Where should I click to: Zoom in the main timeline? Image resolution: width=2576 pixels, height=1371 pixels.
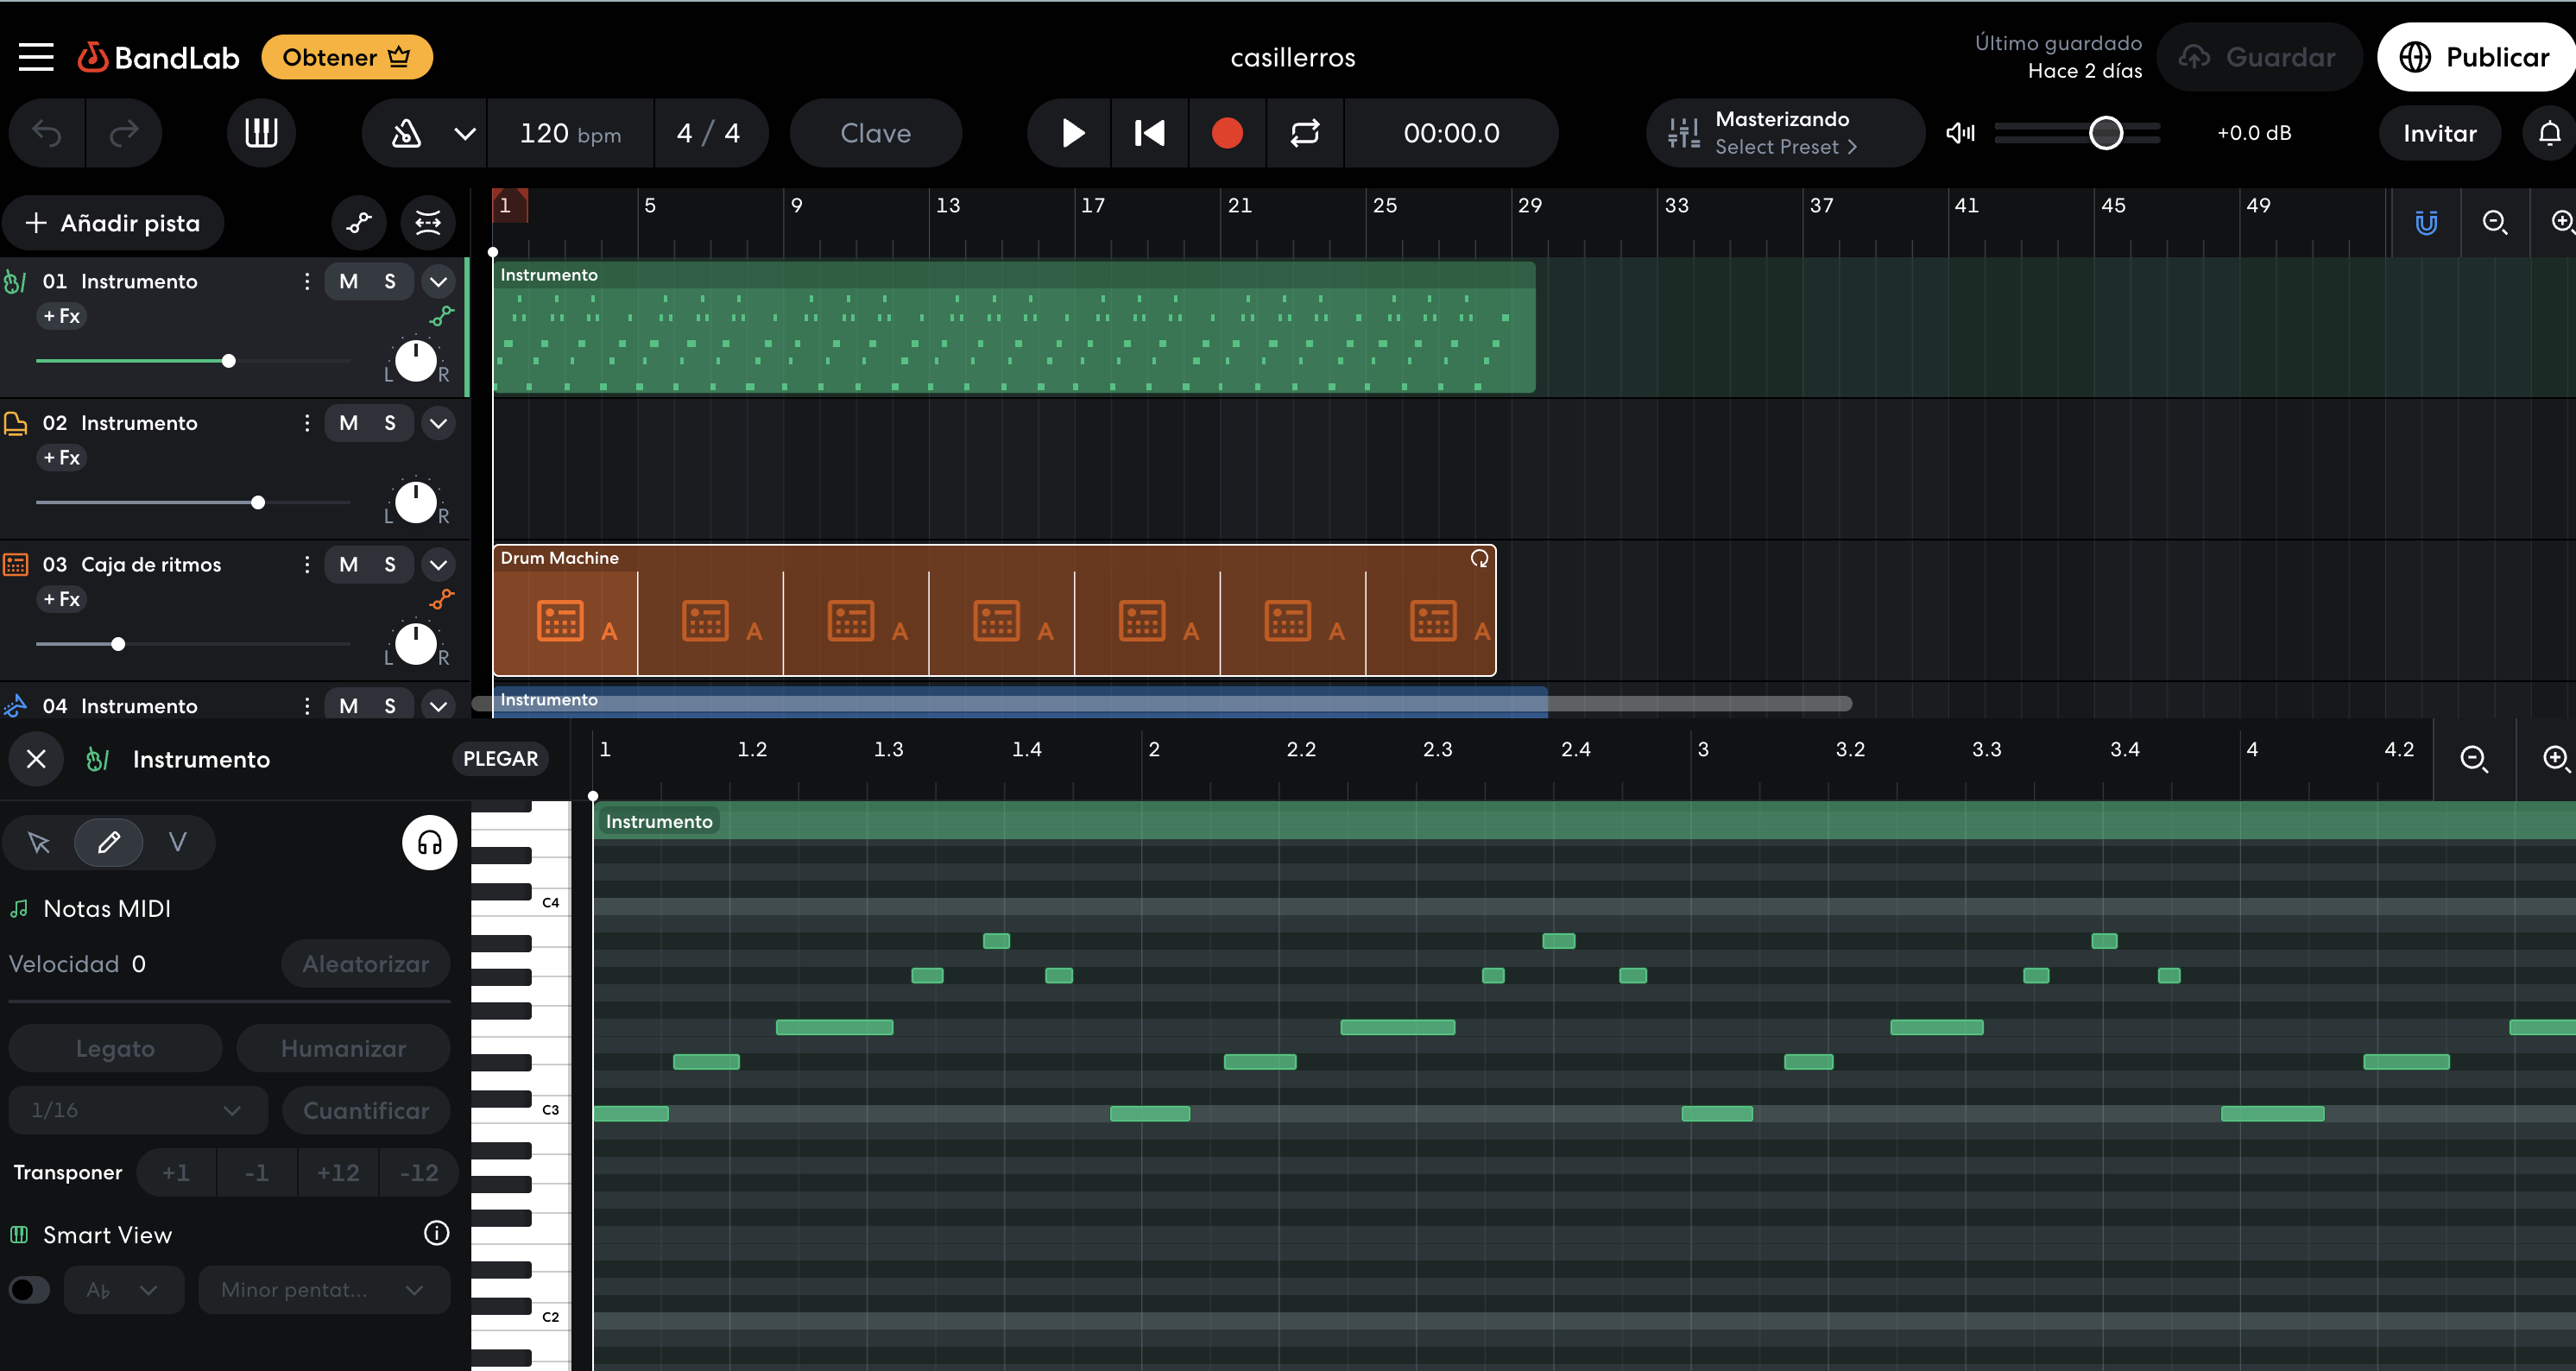coord(2561,222)
